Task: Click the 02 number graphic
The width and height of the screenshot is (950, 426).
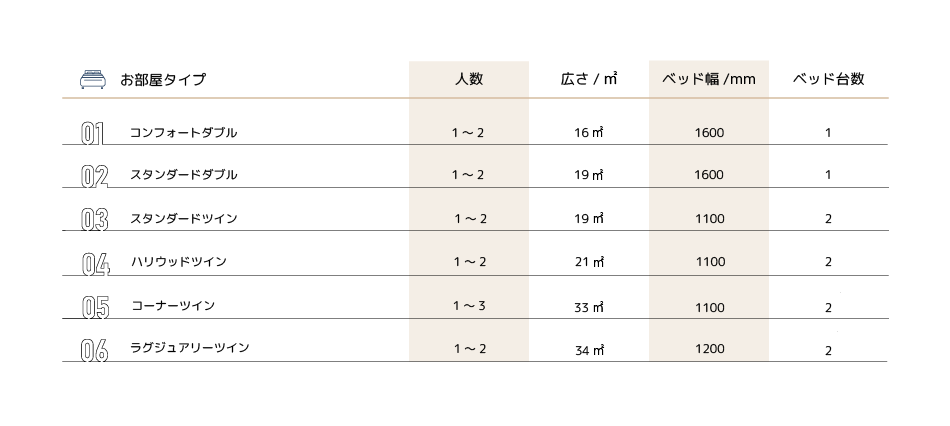Action: [x=95, y=176]
